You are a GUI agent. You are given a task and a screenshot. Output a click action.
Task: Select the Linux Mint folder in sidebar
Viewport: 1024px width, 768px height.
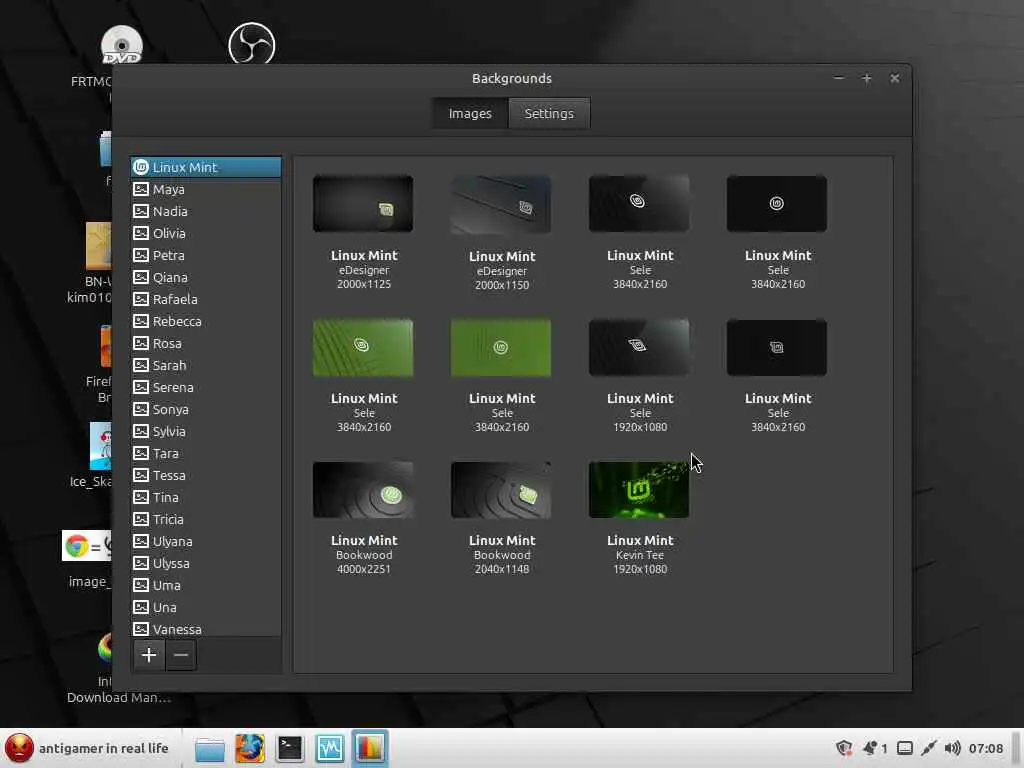(x=206, y=167)
